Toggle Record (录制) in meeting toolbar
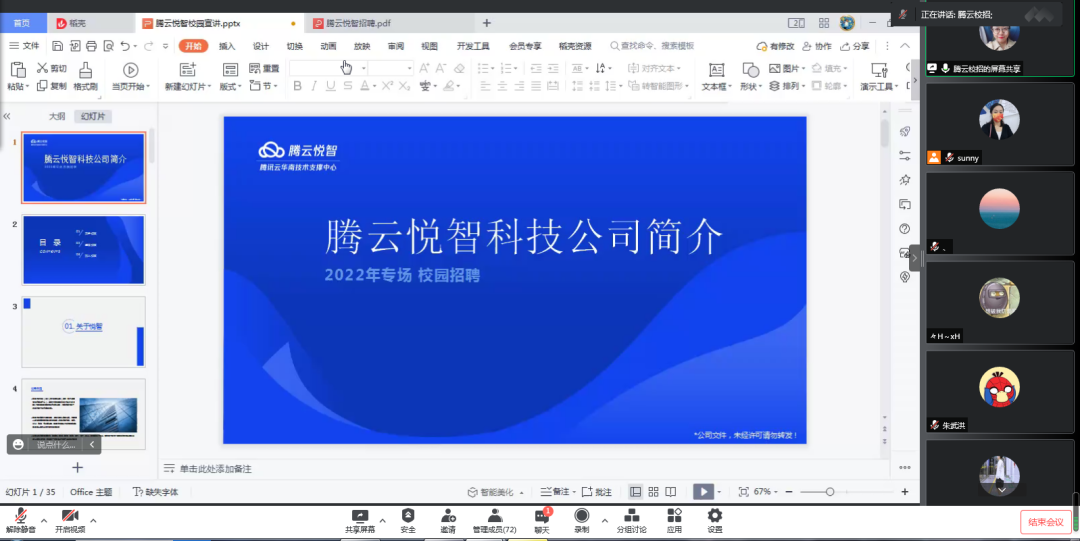This screenshot has height=541, width=1080. 582,521
